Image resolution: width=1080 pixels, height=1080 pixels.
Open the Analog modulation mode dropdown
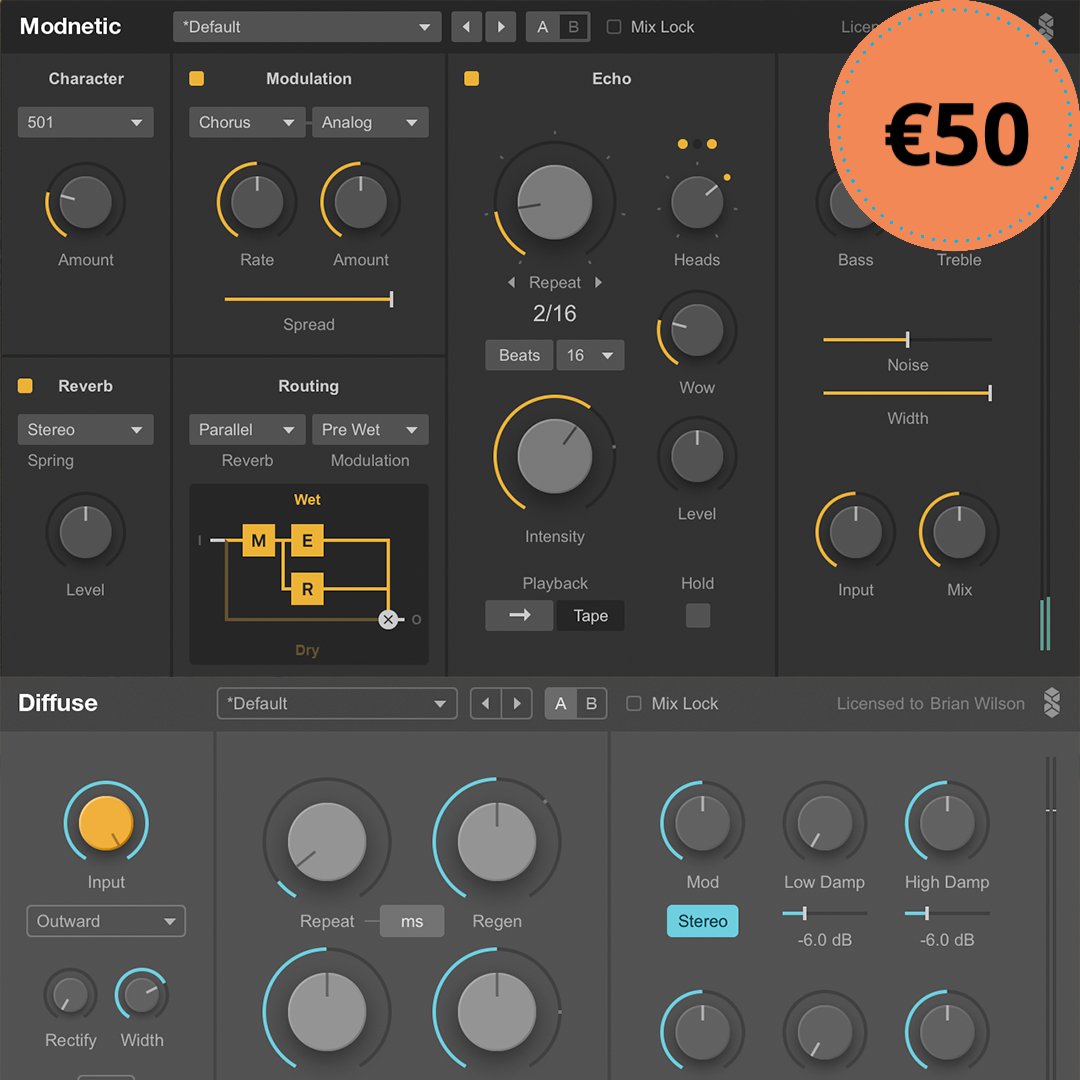(x=370, y=122)
